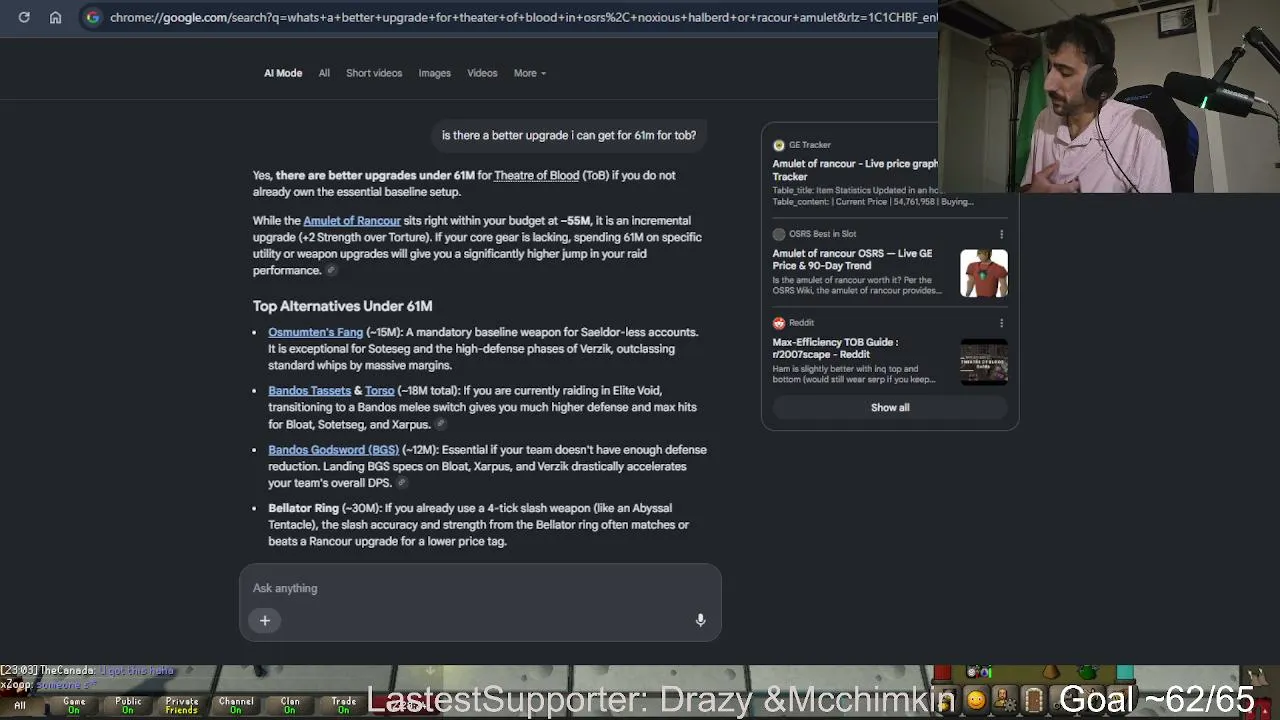Click the plus attachment button
This screenshot has height=720, width=1280.
(x=265, y=621)
